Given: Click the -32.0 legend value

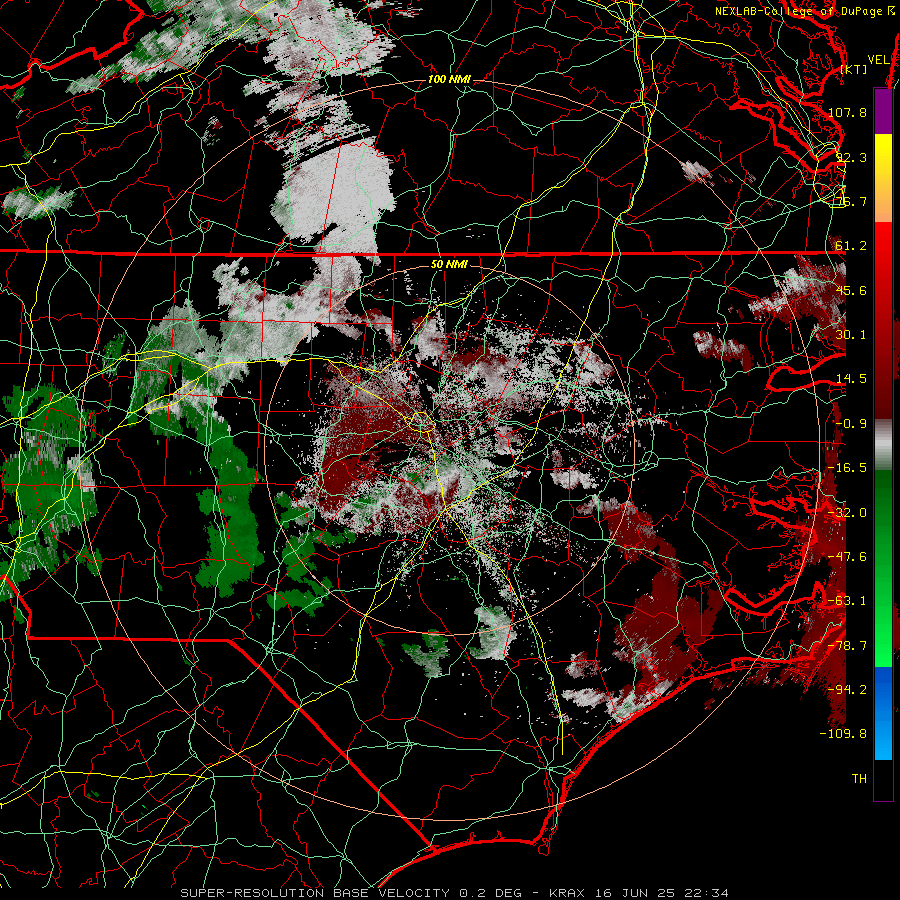Looking at the screenshot, I should (x=847, y=513).
